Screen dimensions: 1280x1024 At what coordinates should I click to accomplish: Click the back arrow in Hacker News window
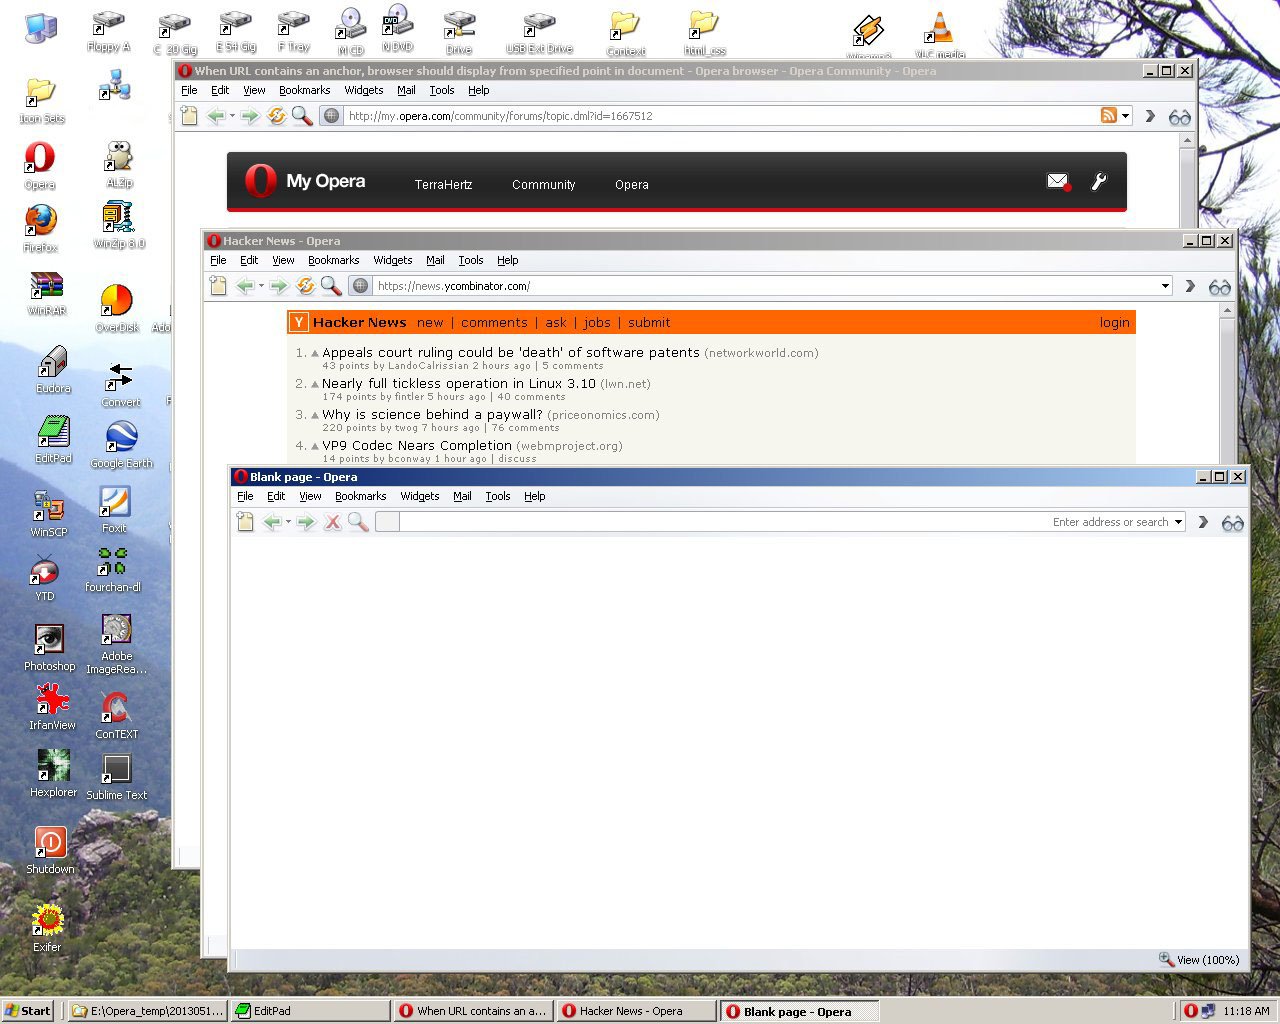pyautogui.click(x=244, y=286)
